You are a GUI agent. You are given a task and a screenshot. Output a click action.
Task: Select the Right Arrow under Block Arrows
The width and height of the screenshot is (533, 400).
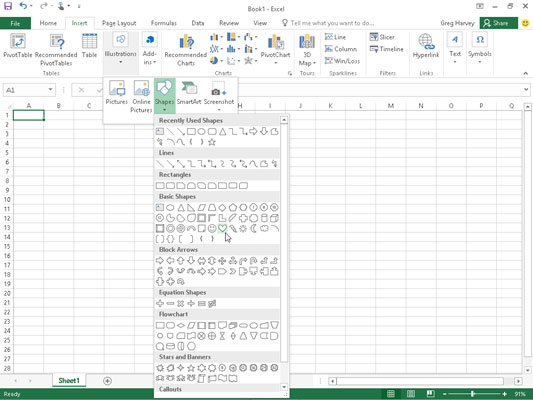160,261
